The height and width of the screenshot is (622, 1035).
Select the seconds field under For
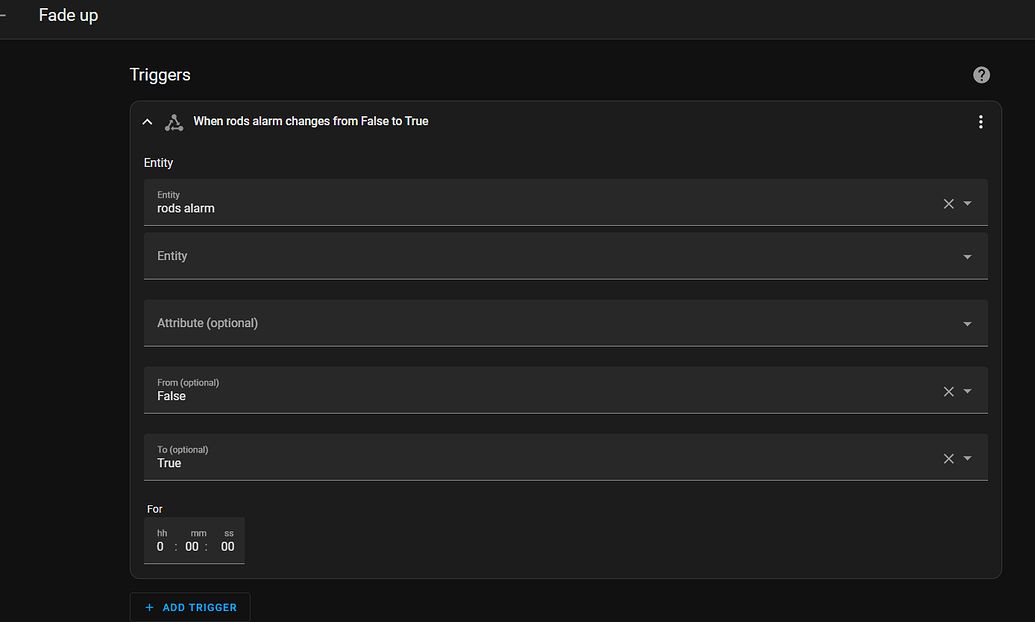tap(228, 547)
